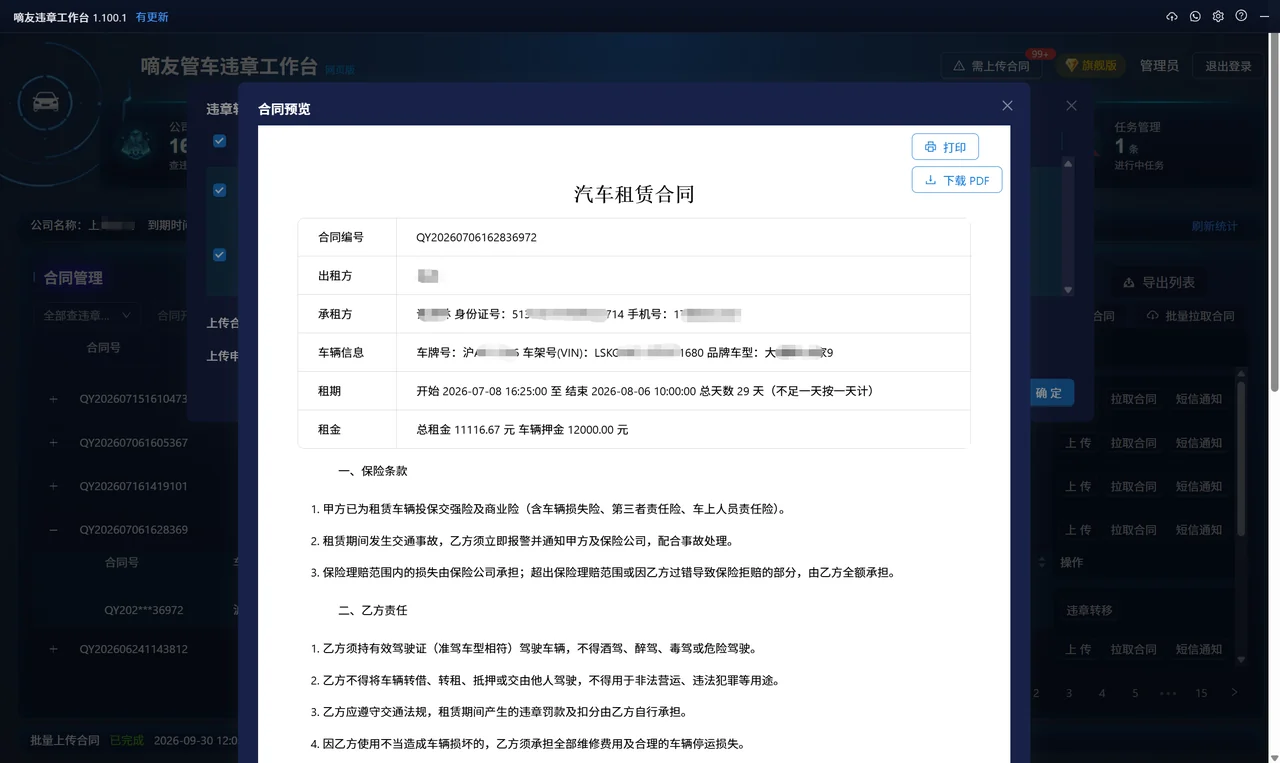Open the help question-mark icon
This screenshot has height=763, width=1280.
pyautogui.click(x=1241, y=16)
